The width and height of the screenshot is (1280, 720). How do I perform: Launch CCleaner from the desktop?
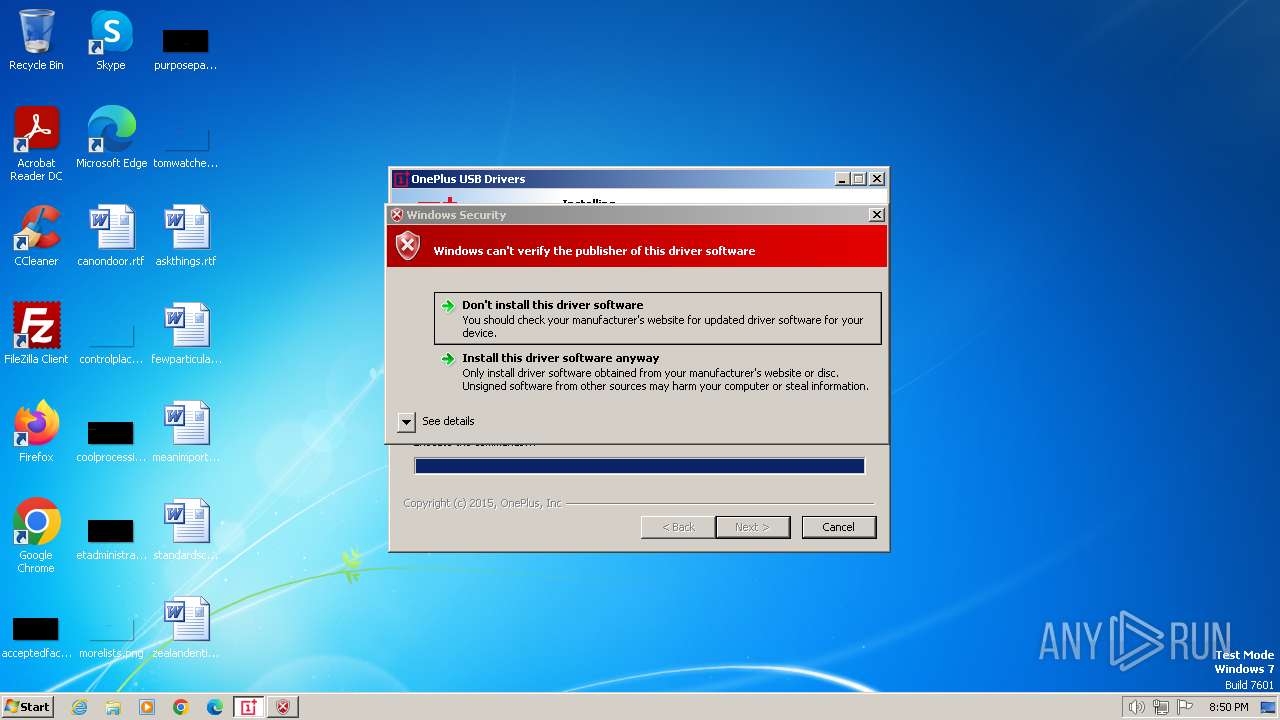tap(36, 236)
